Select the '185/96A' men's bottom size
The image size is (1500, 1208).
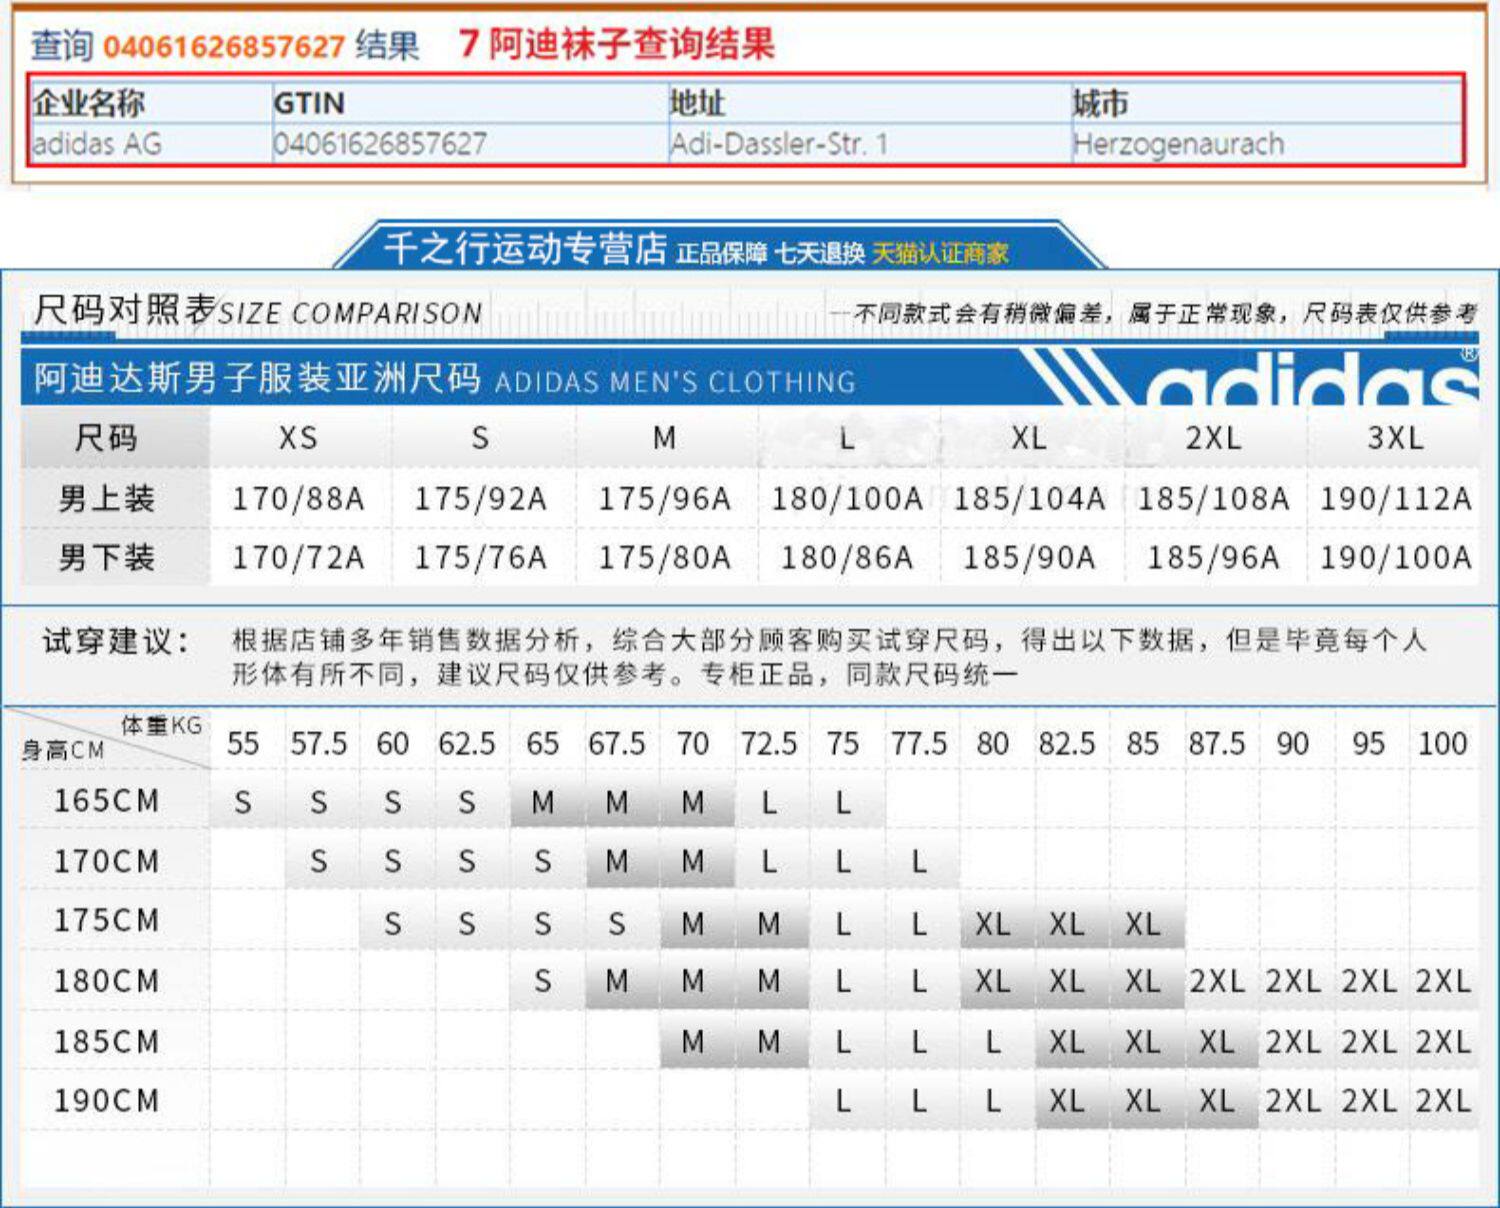[1213, 557]
